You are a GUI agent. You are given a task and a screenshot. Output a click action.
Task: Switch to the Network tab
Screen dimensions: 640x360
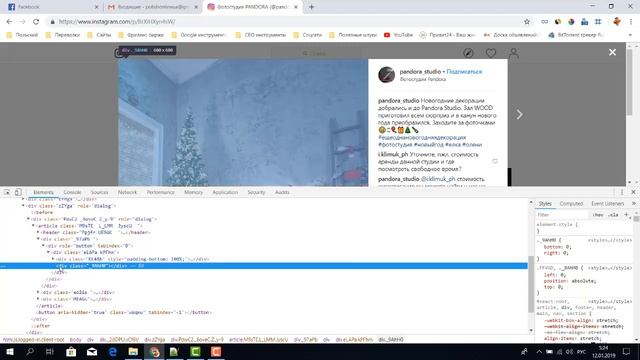[127, 192]
